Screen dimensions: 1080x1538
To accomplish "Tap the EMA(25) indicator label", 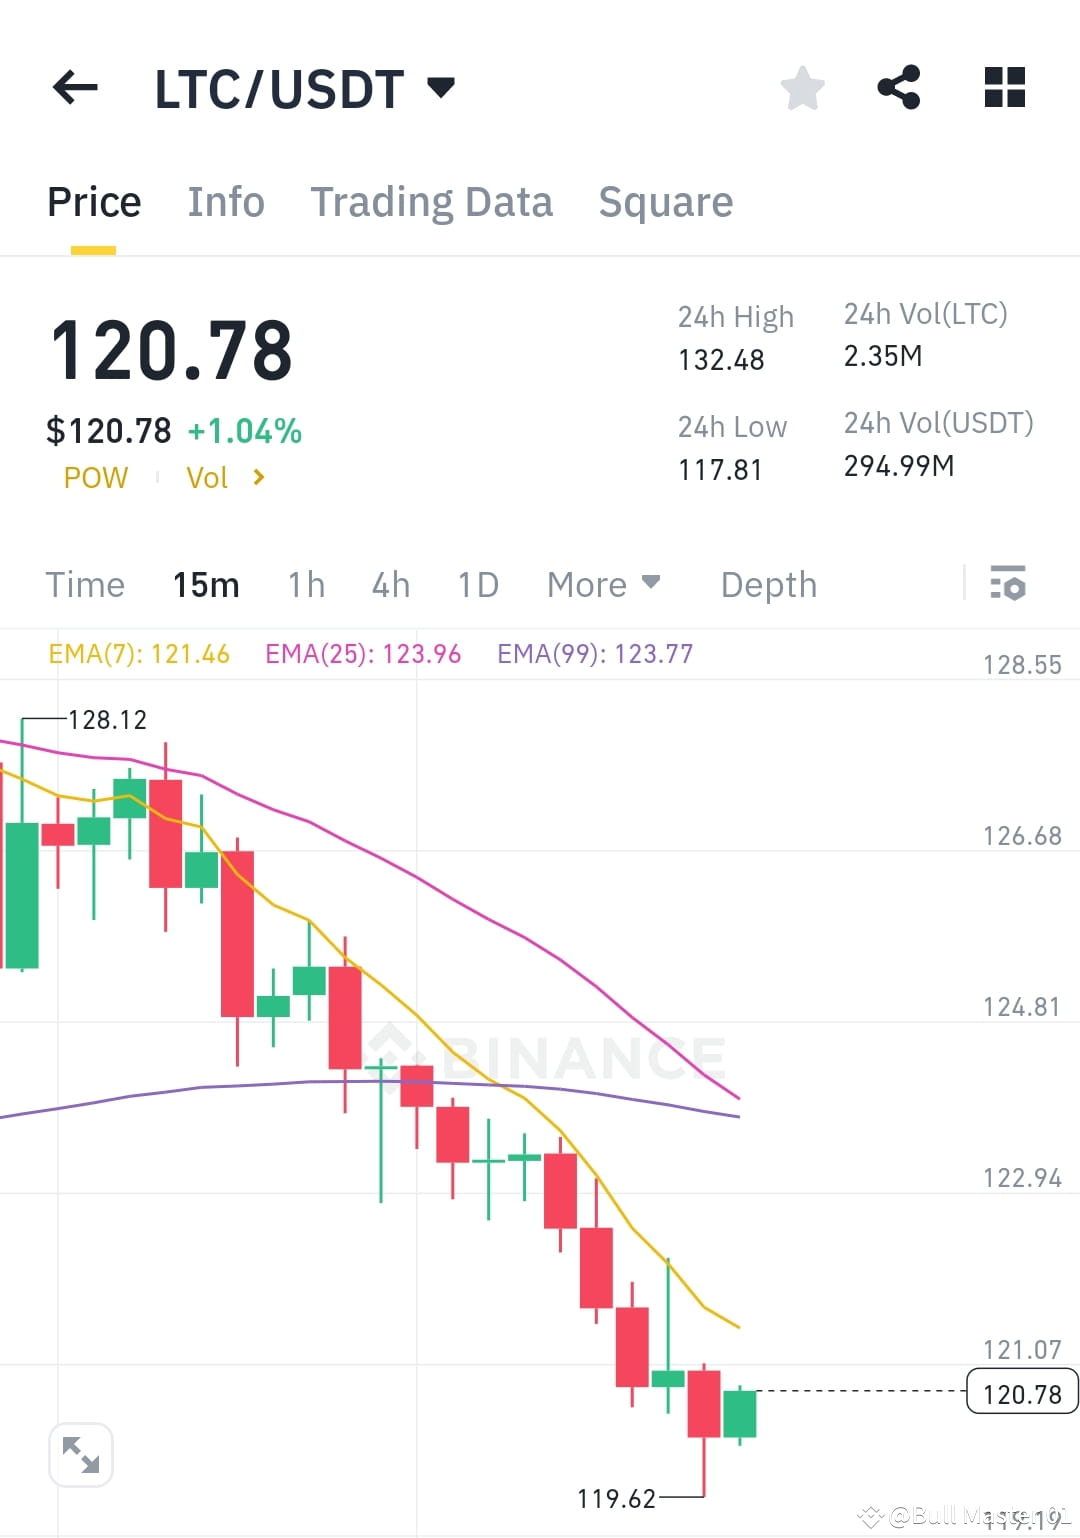I will [x=363, y=653].
